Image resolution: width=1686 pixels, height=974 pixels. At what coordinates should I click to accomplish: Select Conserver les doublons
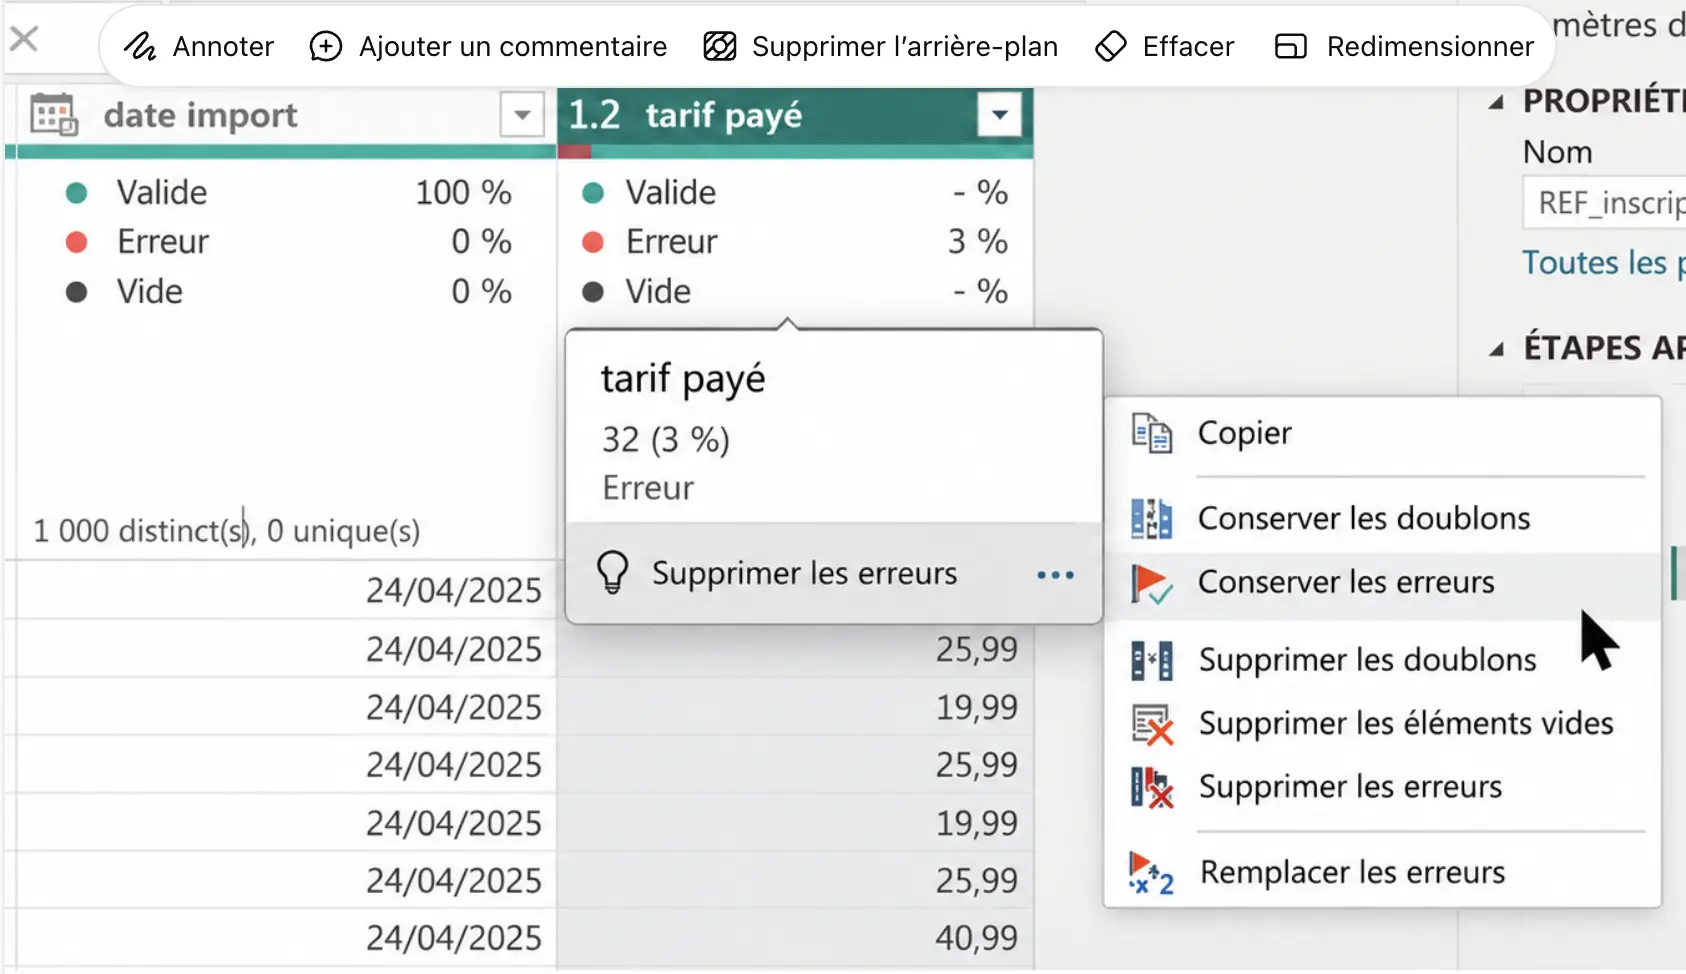tap(1382, 518)
